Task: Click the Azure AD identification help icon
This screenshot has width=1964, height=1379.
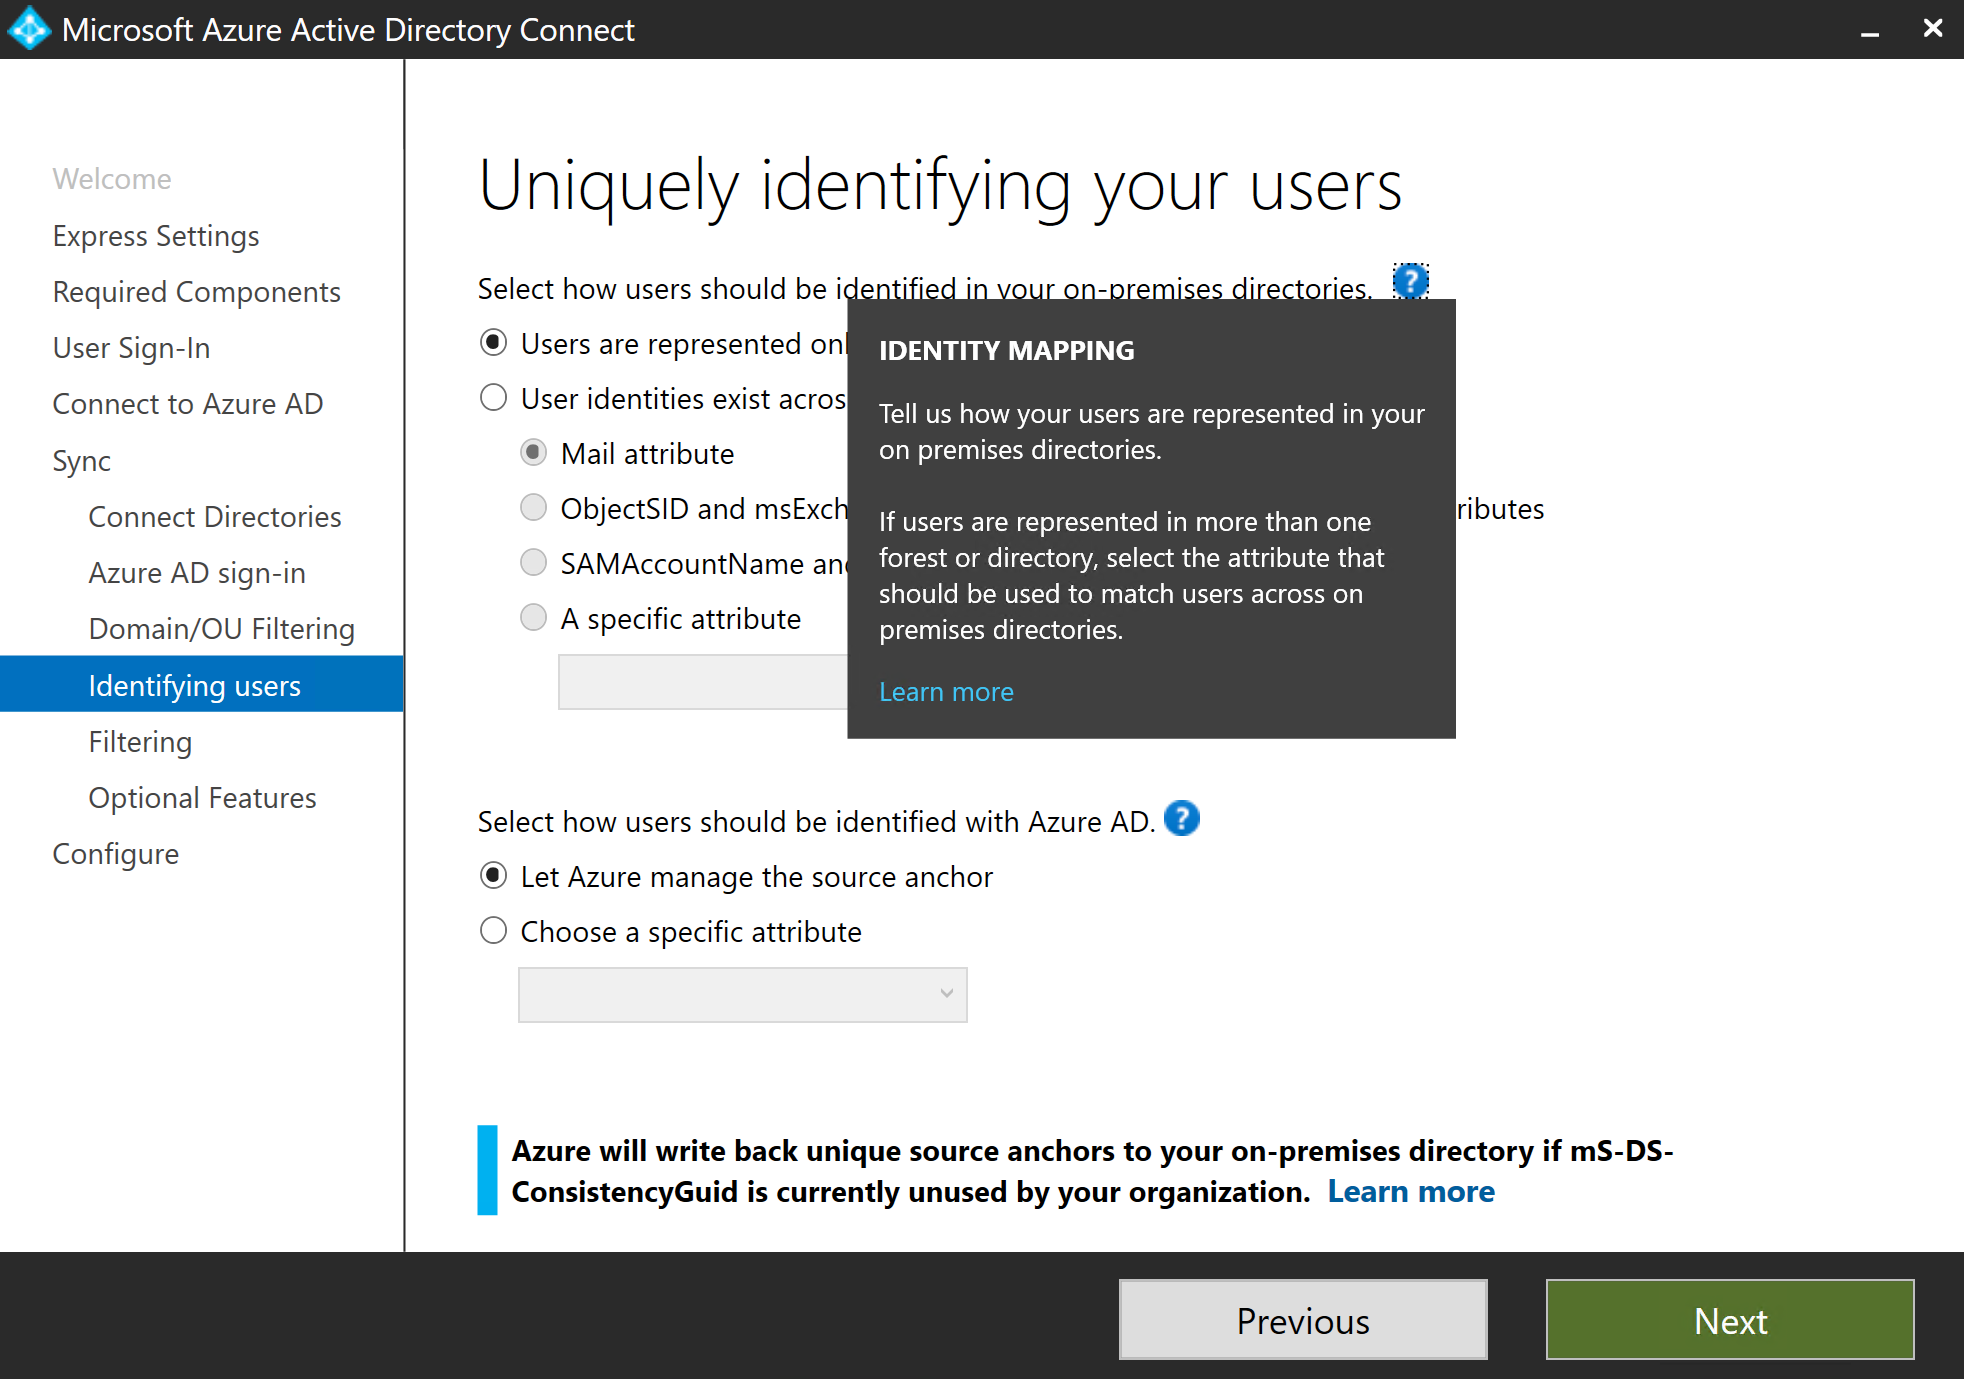Action: 1182,819
